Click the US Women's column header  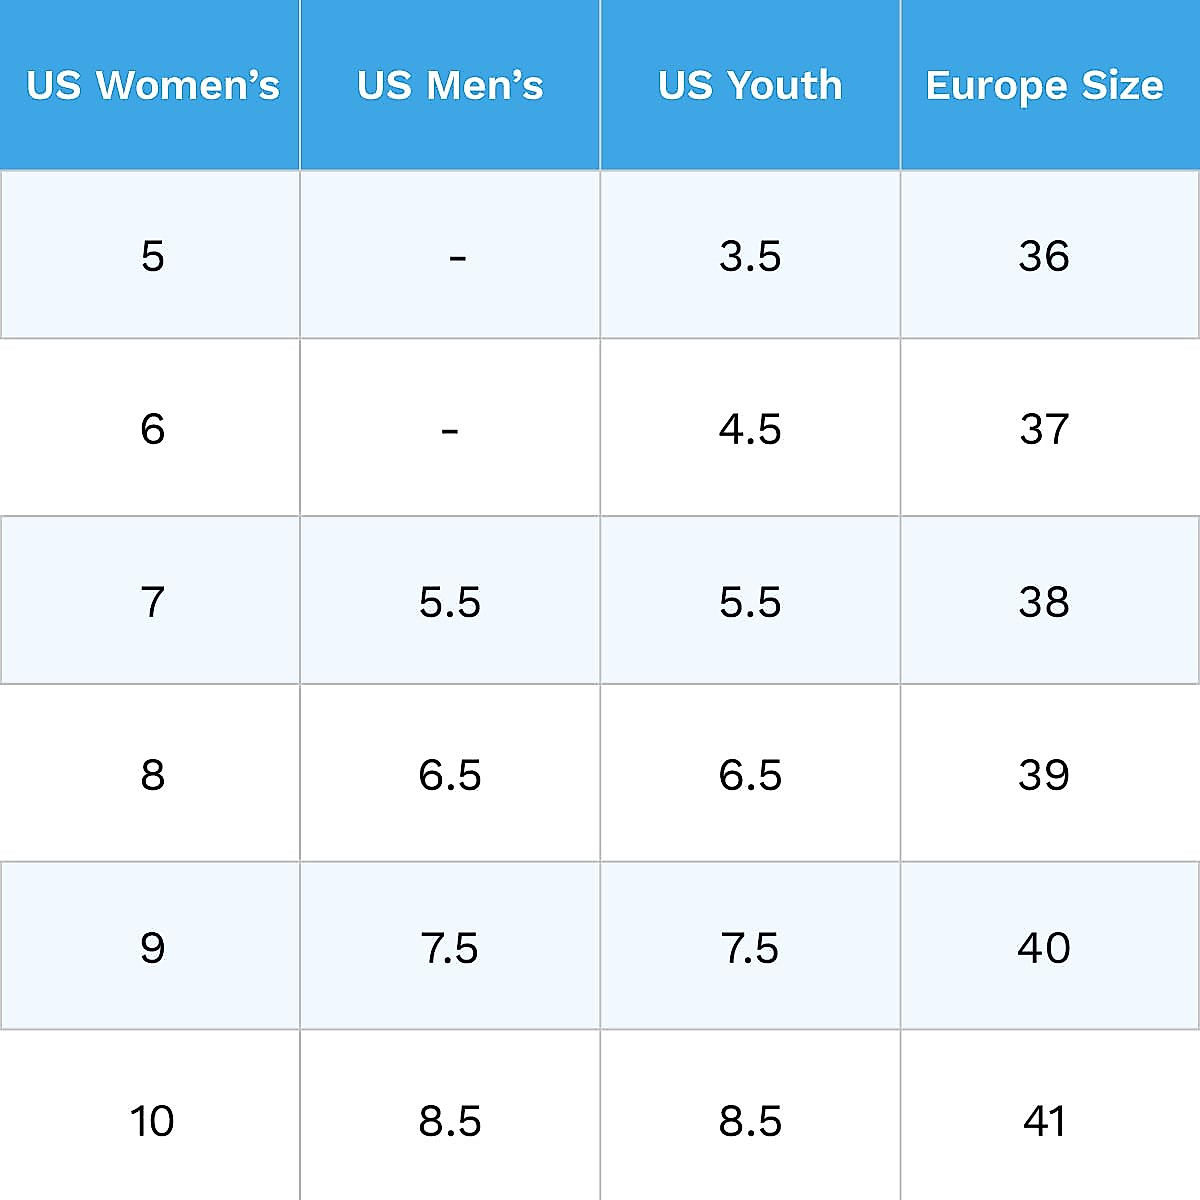tap(152, 86)
